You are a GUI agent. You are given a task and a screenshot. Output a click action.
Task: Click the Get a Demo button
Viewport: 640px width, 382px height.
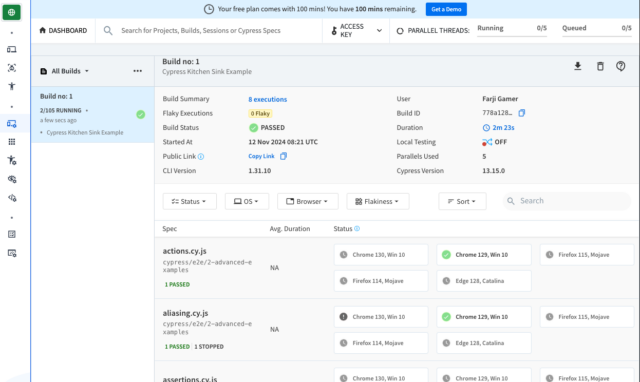tap(446, 9)
